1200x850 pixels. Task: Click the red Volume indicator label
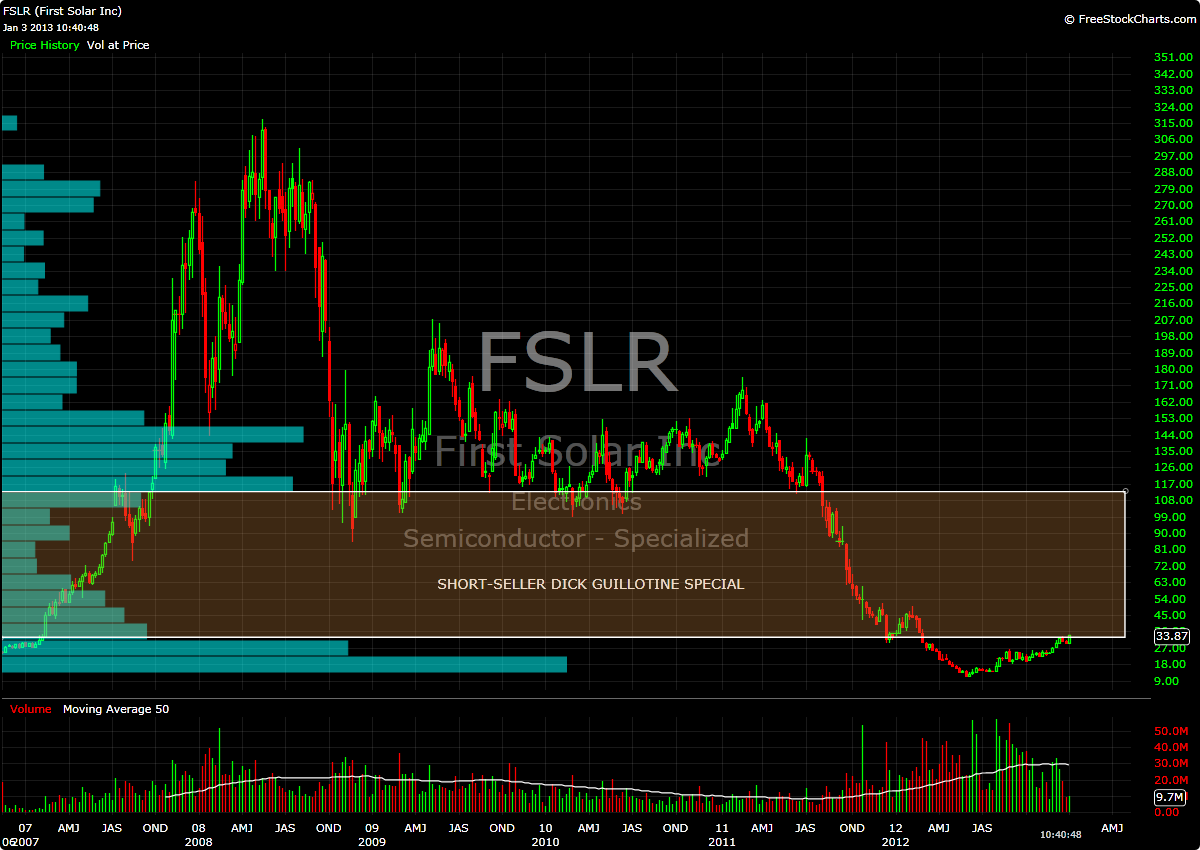pos(30,709)
